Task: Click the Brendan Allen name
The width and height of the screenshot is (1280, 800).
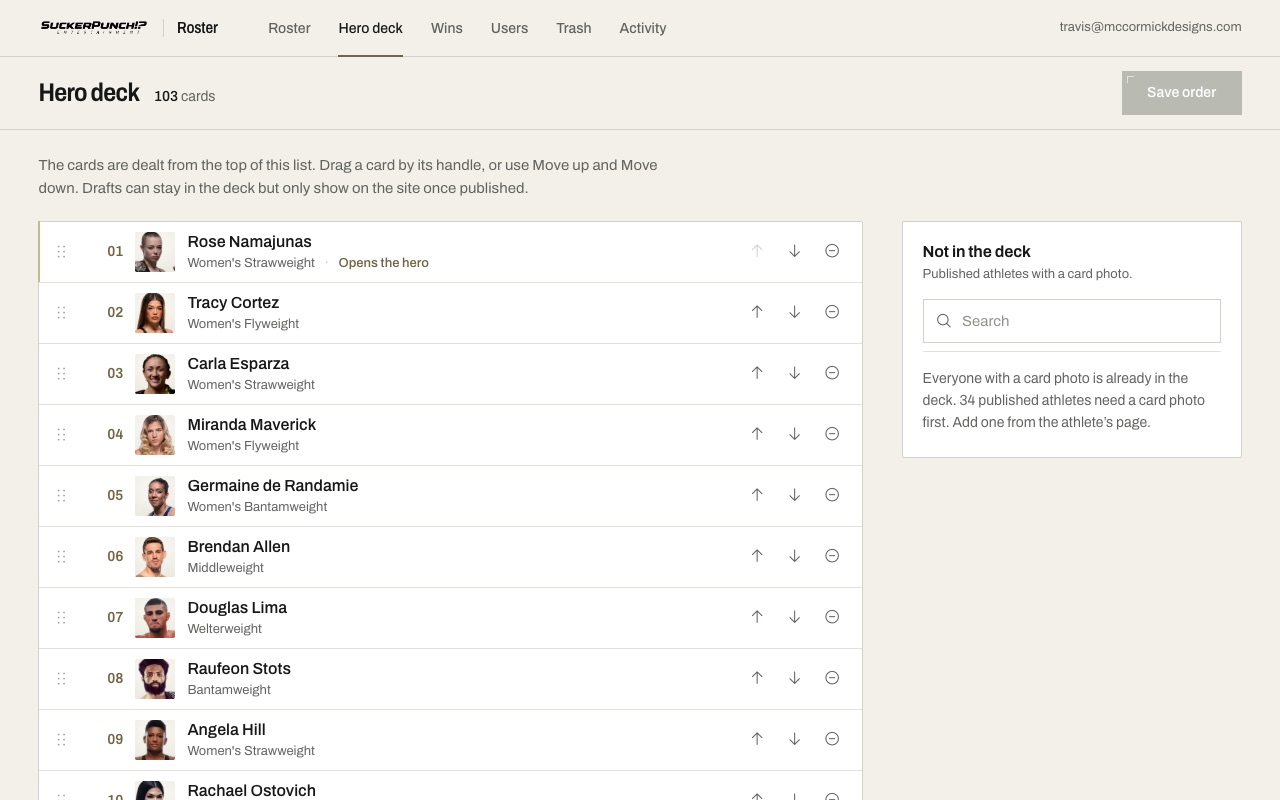Action: (x=239, y=547)
